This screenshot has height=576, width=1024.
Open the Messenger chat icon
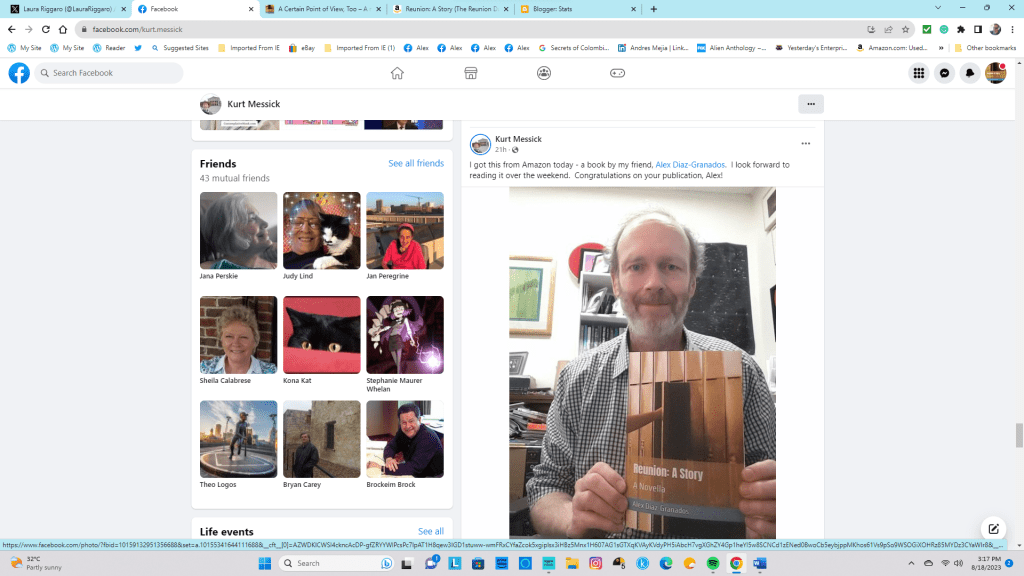pyautogui.click(x=944, y=73)
